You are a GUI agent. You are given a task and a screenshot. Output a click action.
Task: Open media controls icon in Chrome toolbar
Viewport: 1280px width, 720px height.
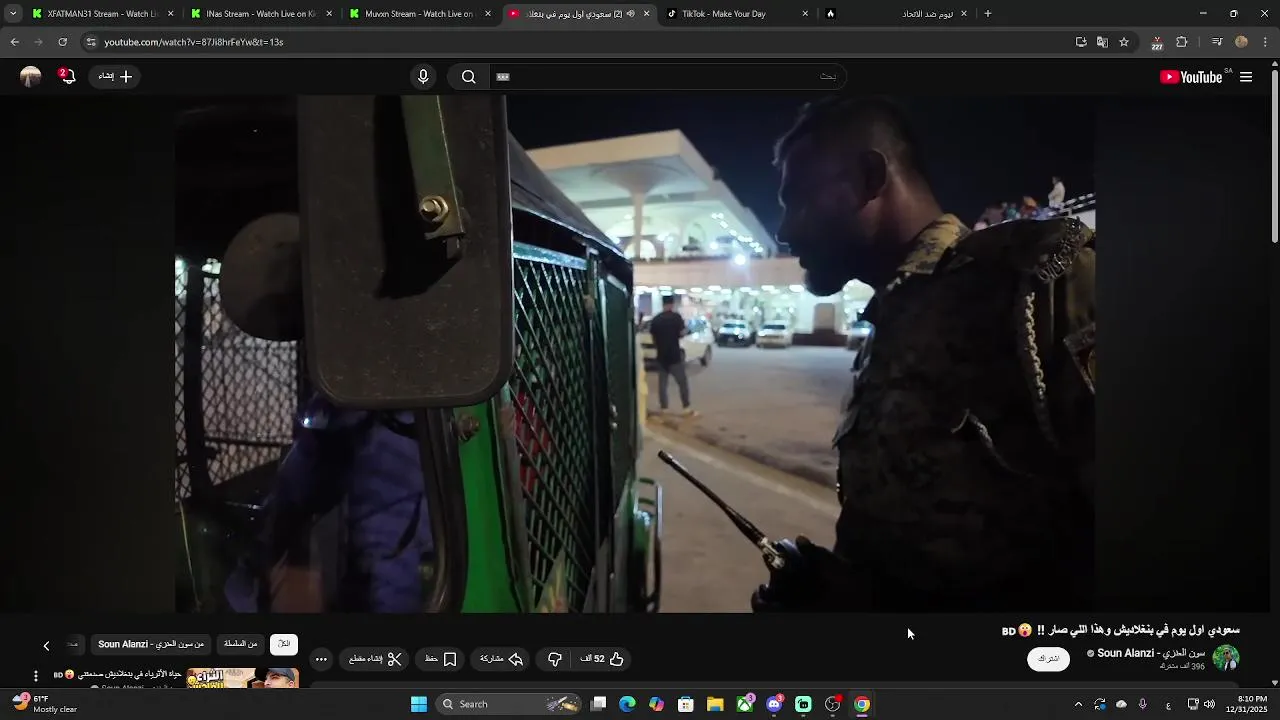click(x=1217, y=42)
